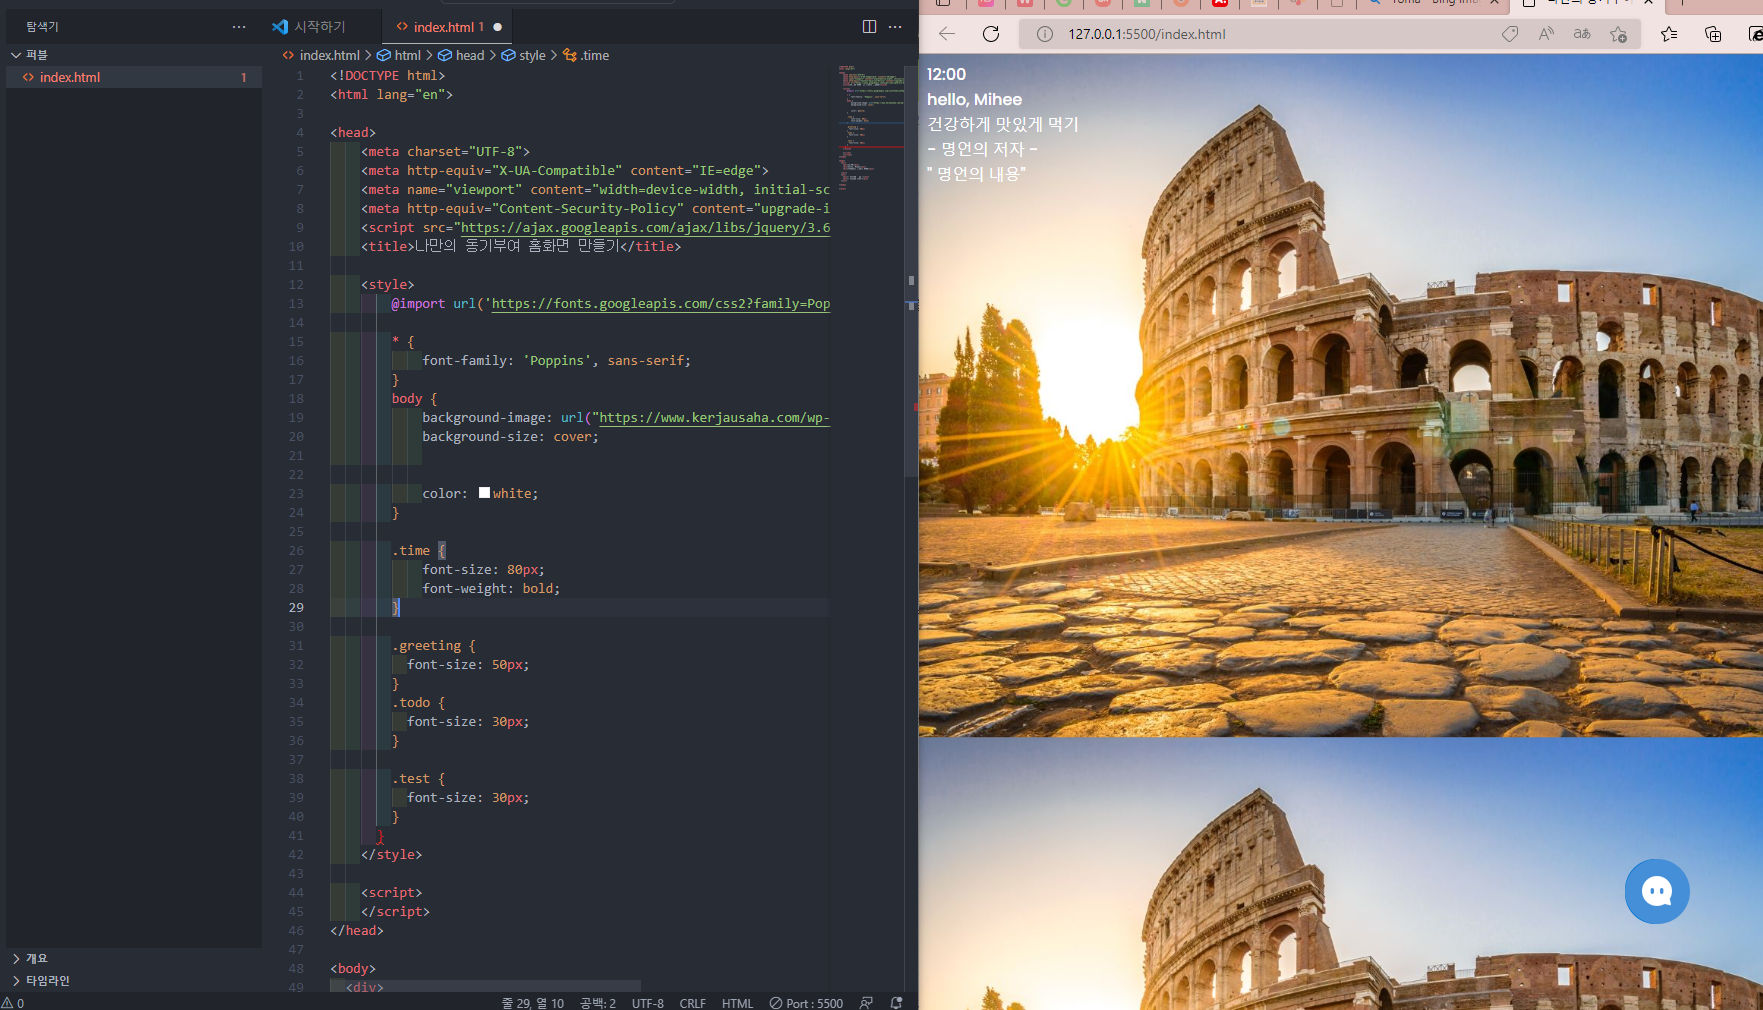The height and width of the screenshot is (1010, 1763).
Task: Change language mode HTML
Action: click(737, 1003)
